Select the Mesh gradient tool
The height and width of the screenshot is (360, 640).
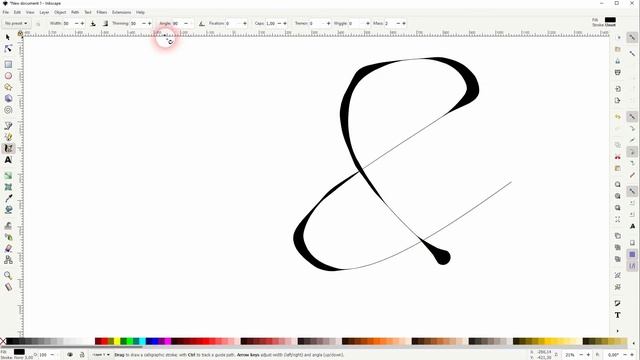click(8, 187)
